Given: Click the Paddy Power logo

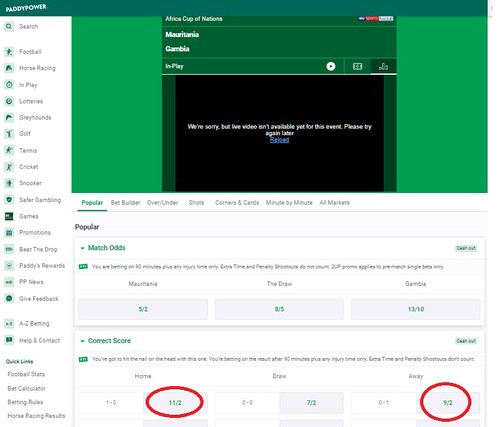Looking at the screenshot, I should (x=26, y=8).
